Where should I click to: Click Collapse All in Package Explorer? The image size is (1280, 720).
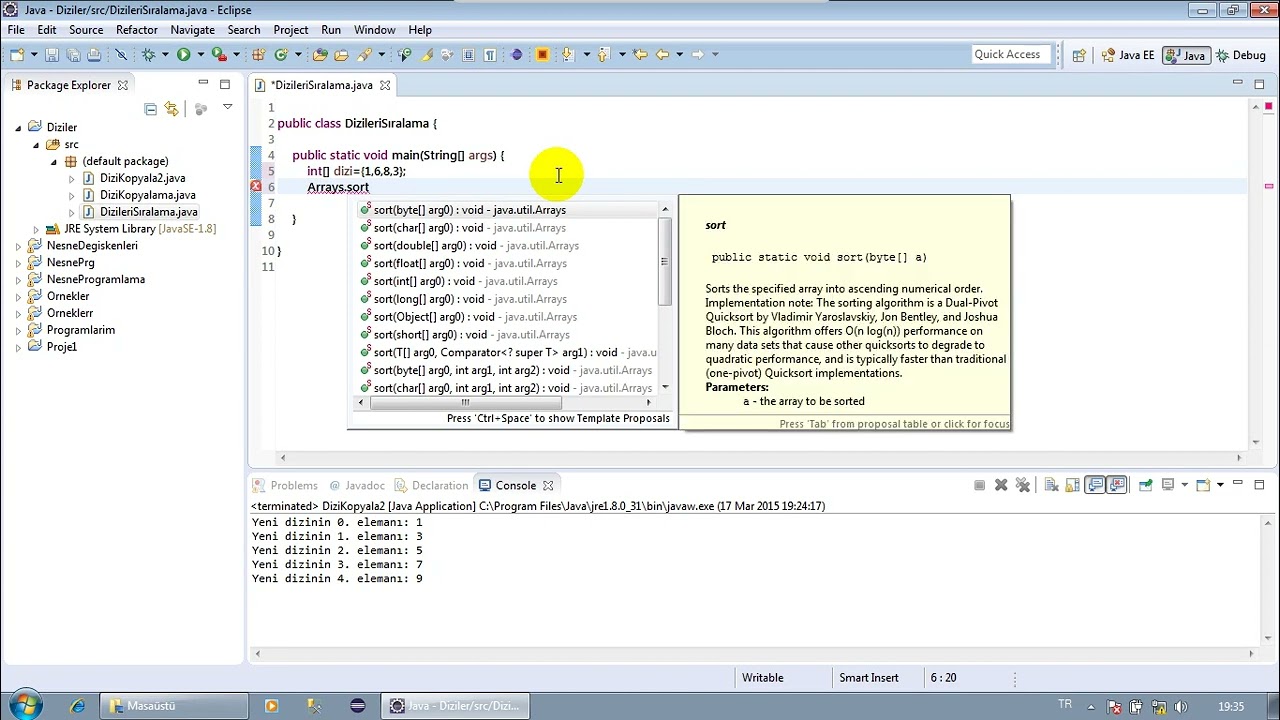point(150,109)
